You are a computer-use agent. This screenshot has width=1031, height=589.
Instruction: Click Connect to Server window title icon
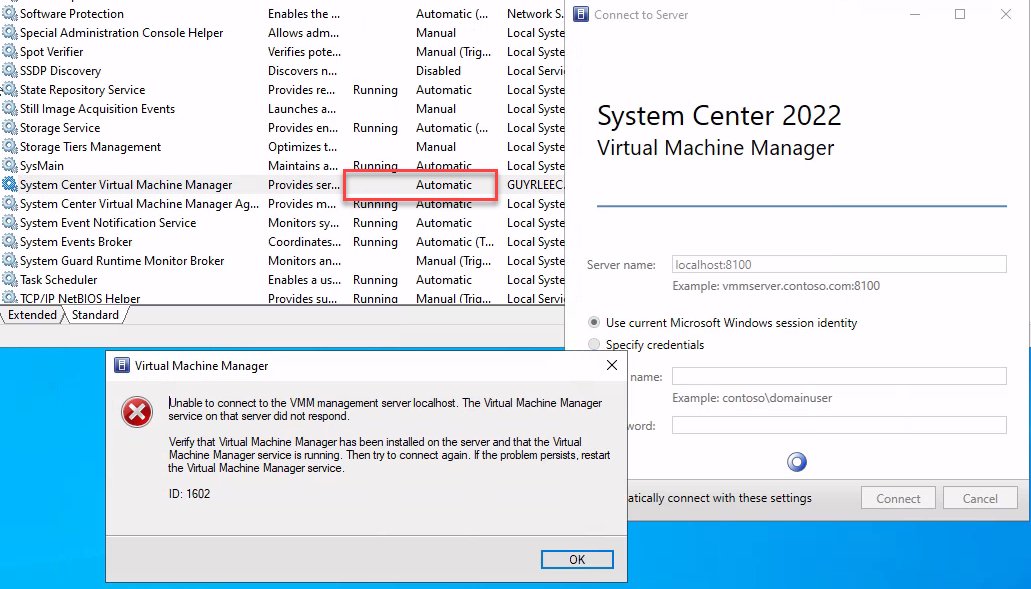(581, 14)
